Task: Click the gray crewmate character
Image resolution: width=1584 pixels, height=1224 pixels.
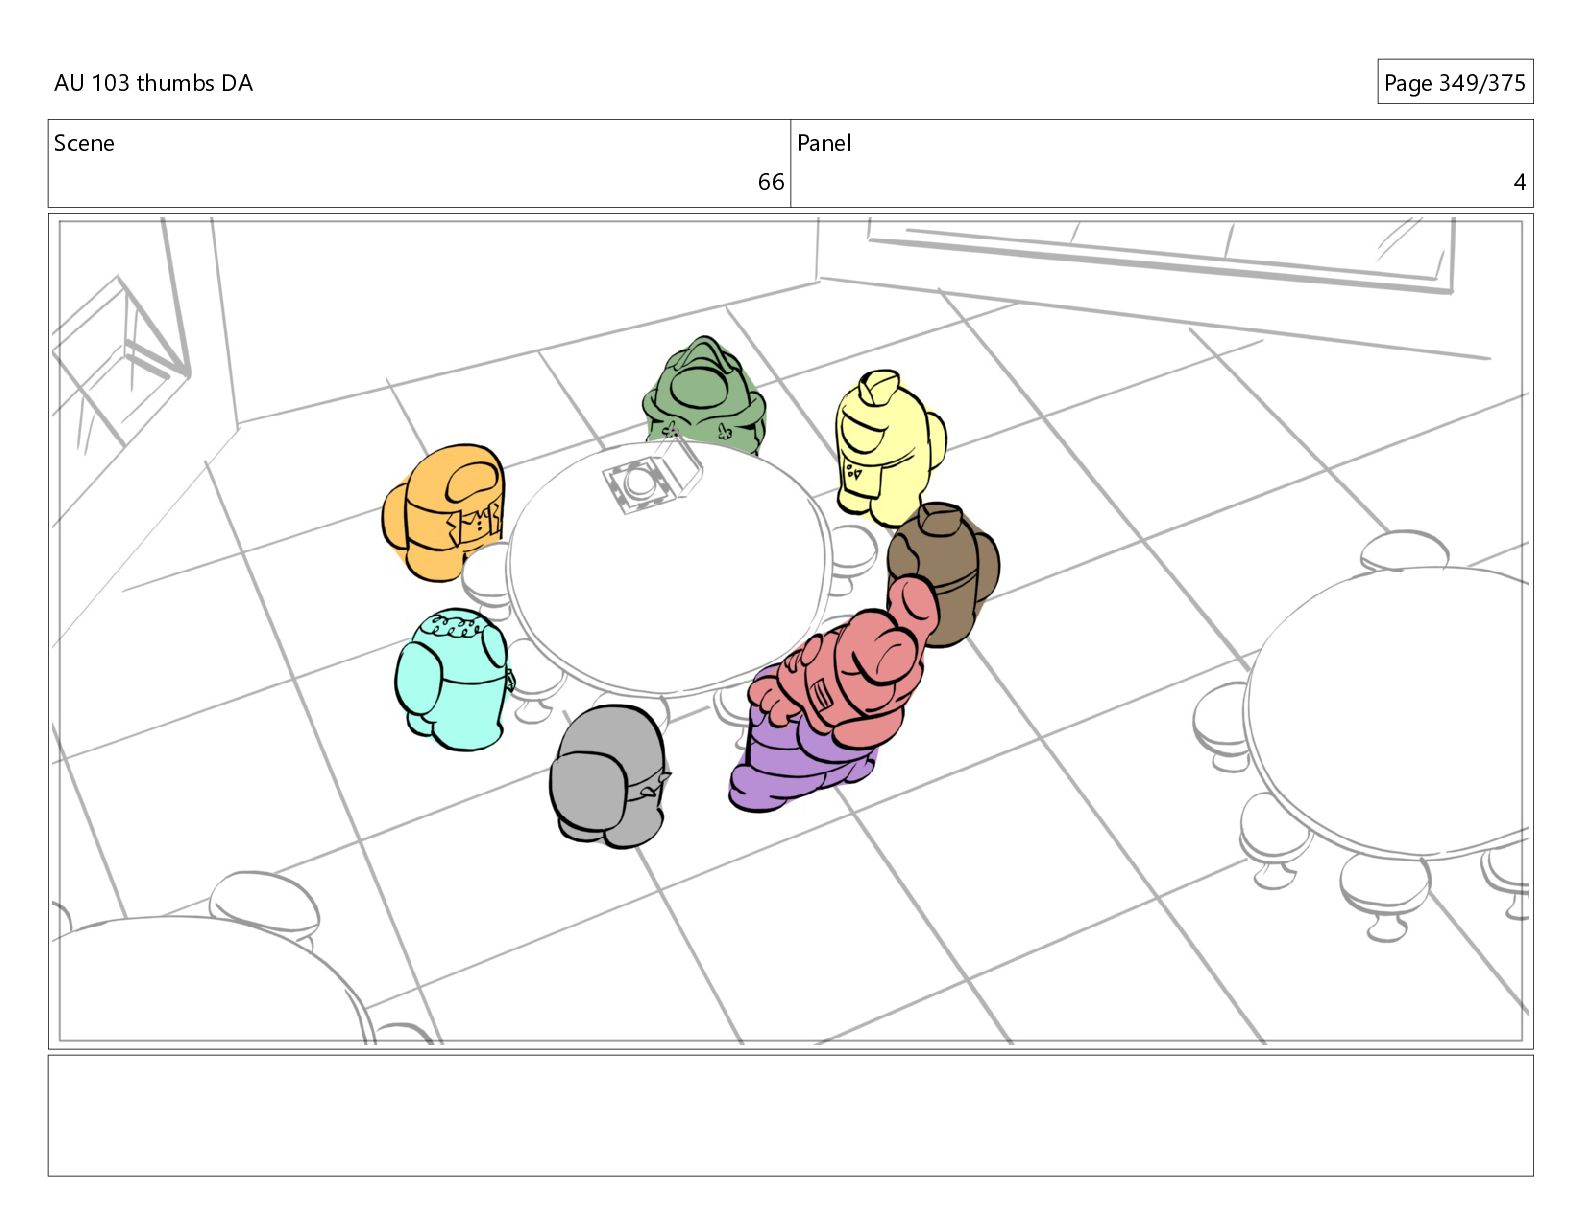Action: click(608, 776)
